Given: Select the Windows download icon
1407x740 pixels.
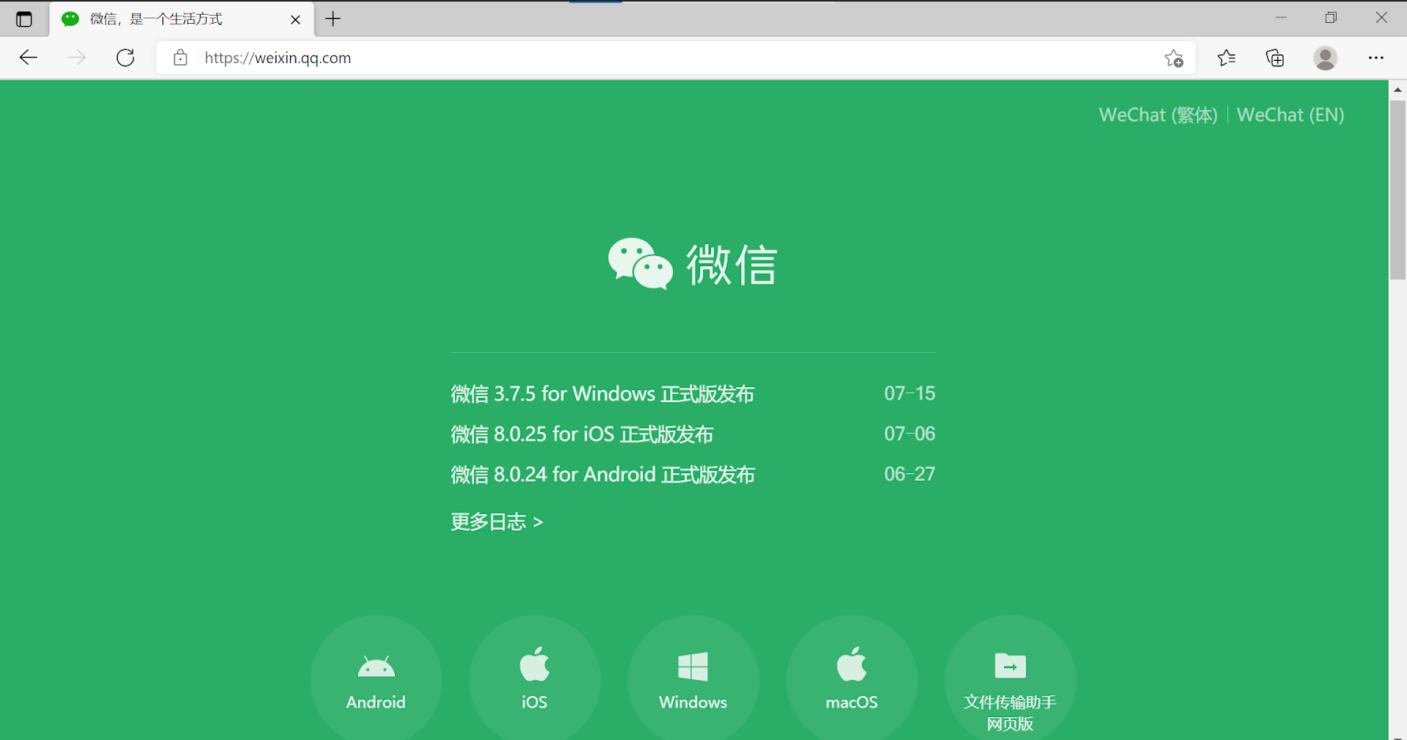Looking at the screenshot, I should click(692, 664).
